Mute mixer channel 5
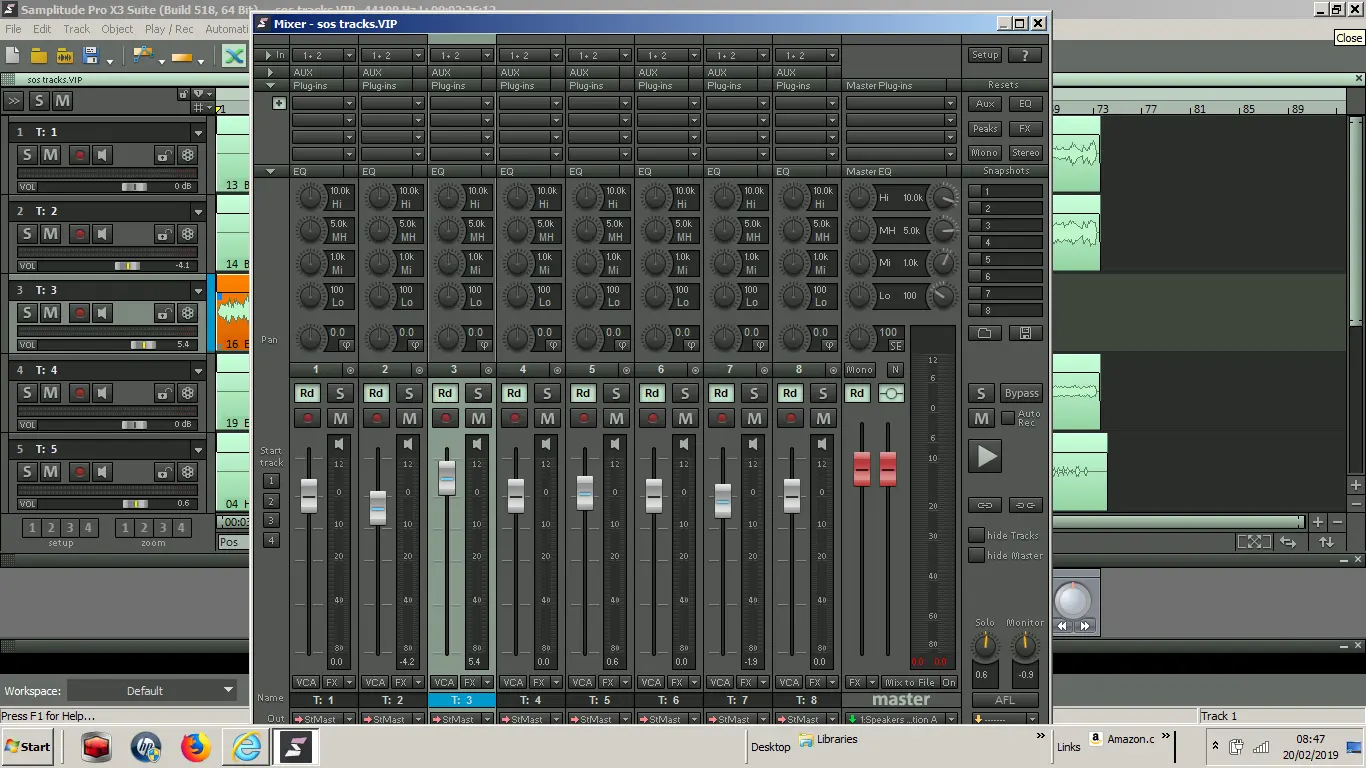The image size is (1366, 768). pyautogui.click(x=616, y=418)
